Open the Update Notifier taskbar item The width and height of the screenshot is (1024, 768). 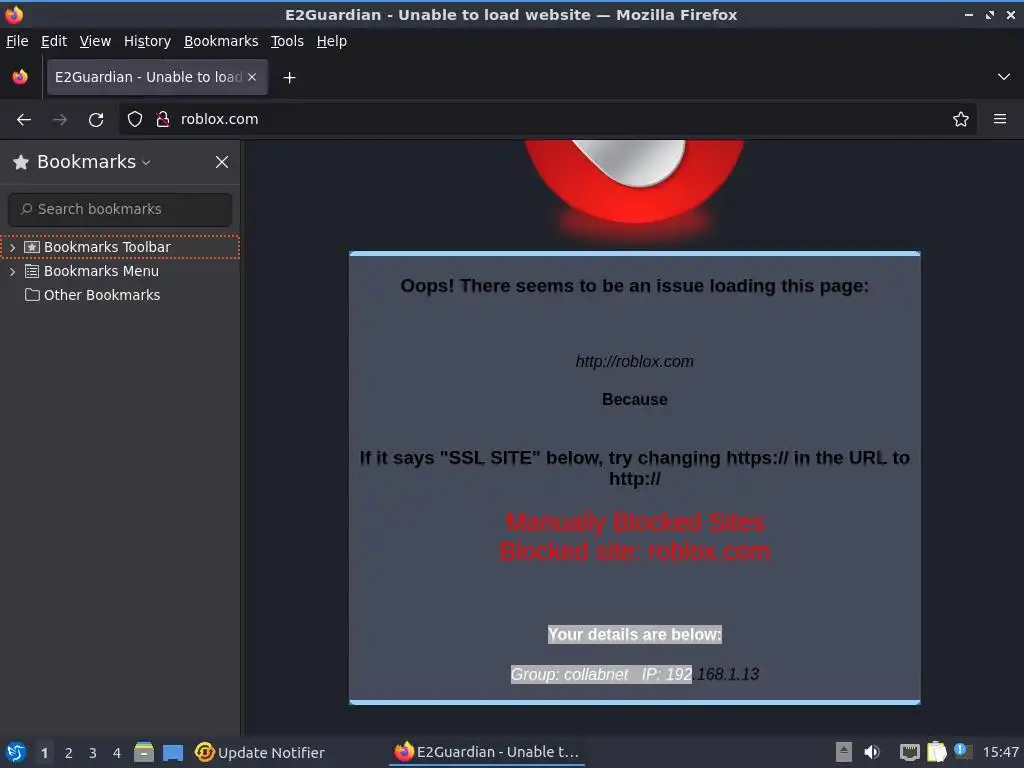(x=260, y=752)
